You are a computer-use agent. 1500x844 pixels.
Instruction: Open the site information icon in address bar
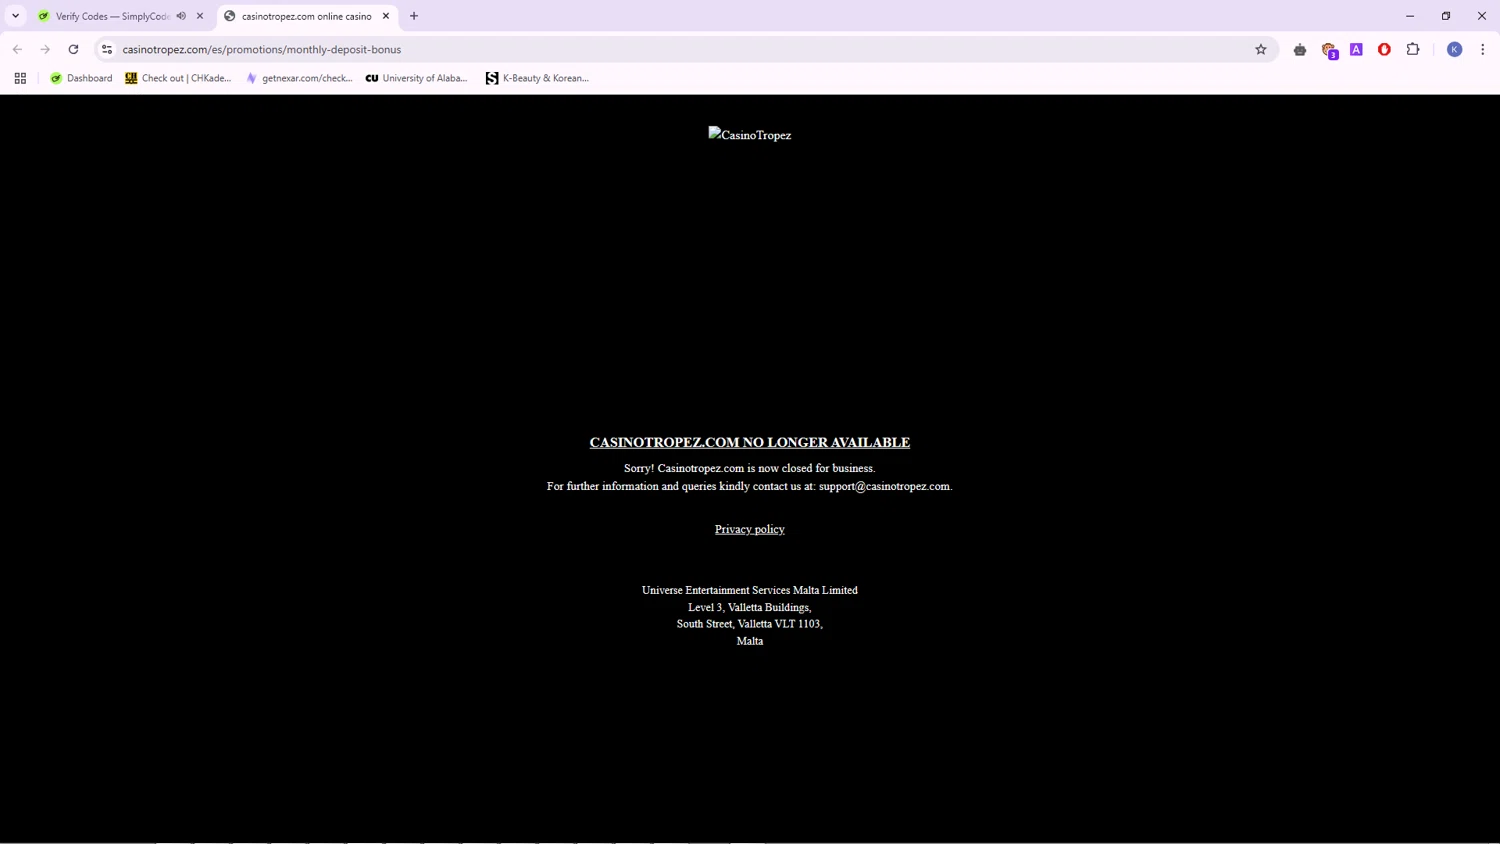(x=107, y=49)
